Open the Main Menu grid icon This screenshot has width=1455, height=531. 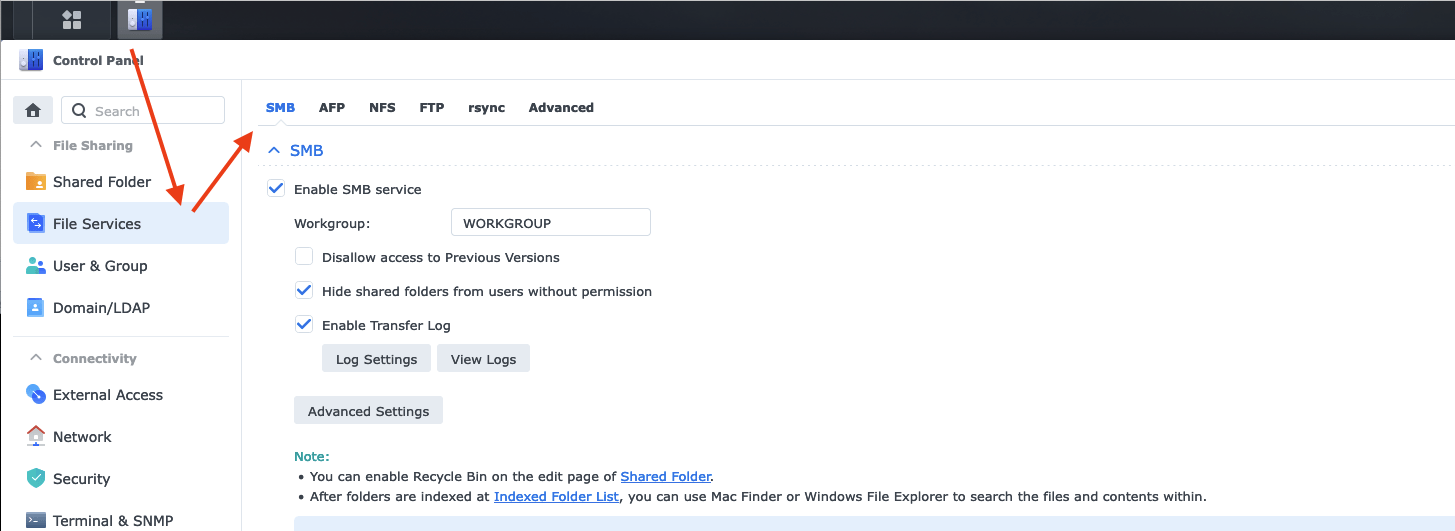click(x=72, y=20)
